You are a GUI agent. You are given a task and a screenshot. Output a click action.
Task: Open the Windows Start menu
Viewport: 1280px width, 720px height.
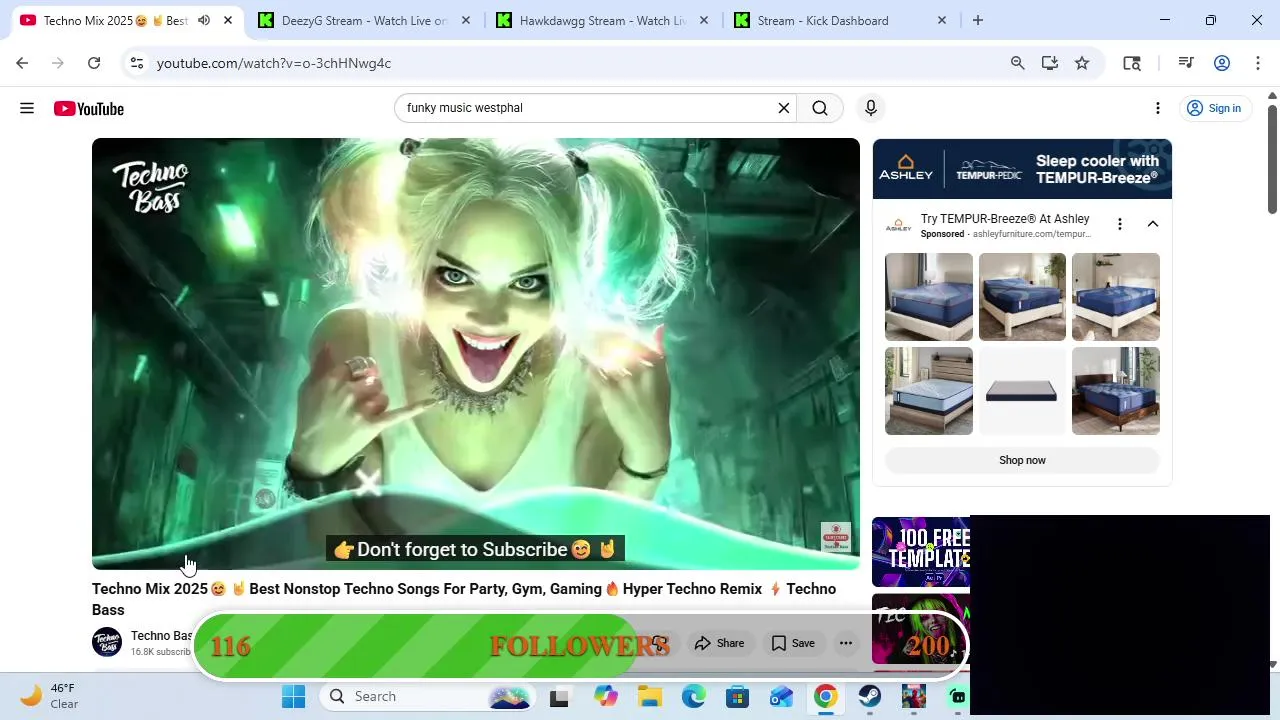(293, 696)
